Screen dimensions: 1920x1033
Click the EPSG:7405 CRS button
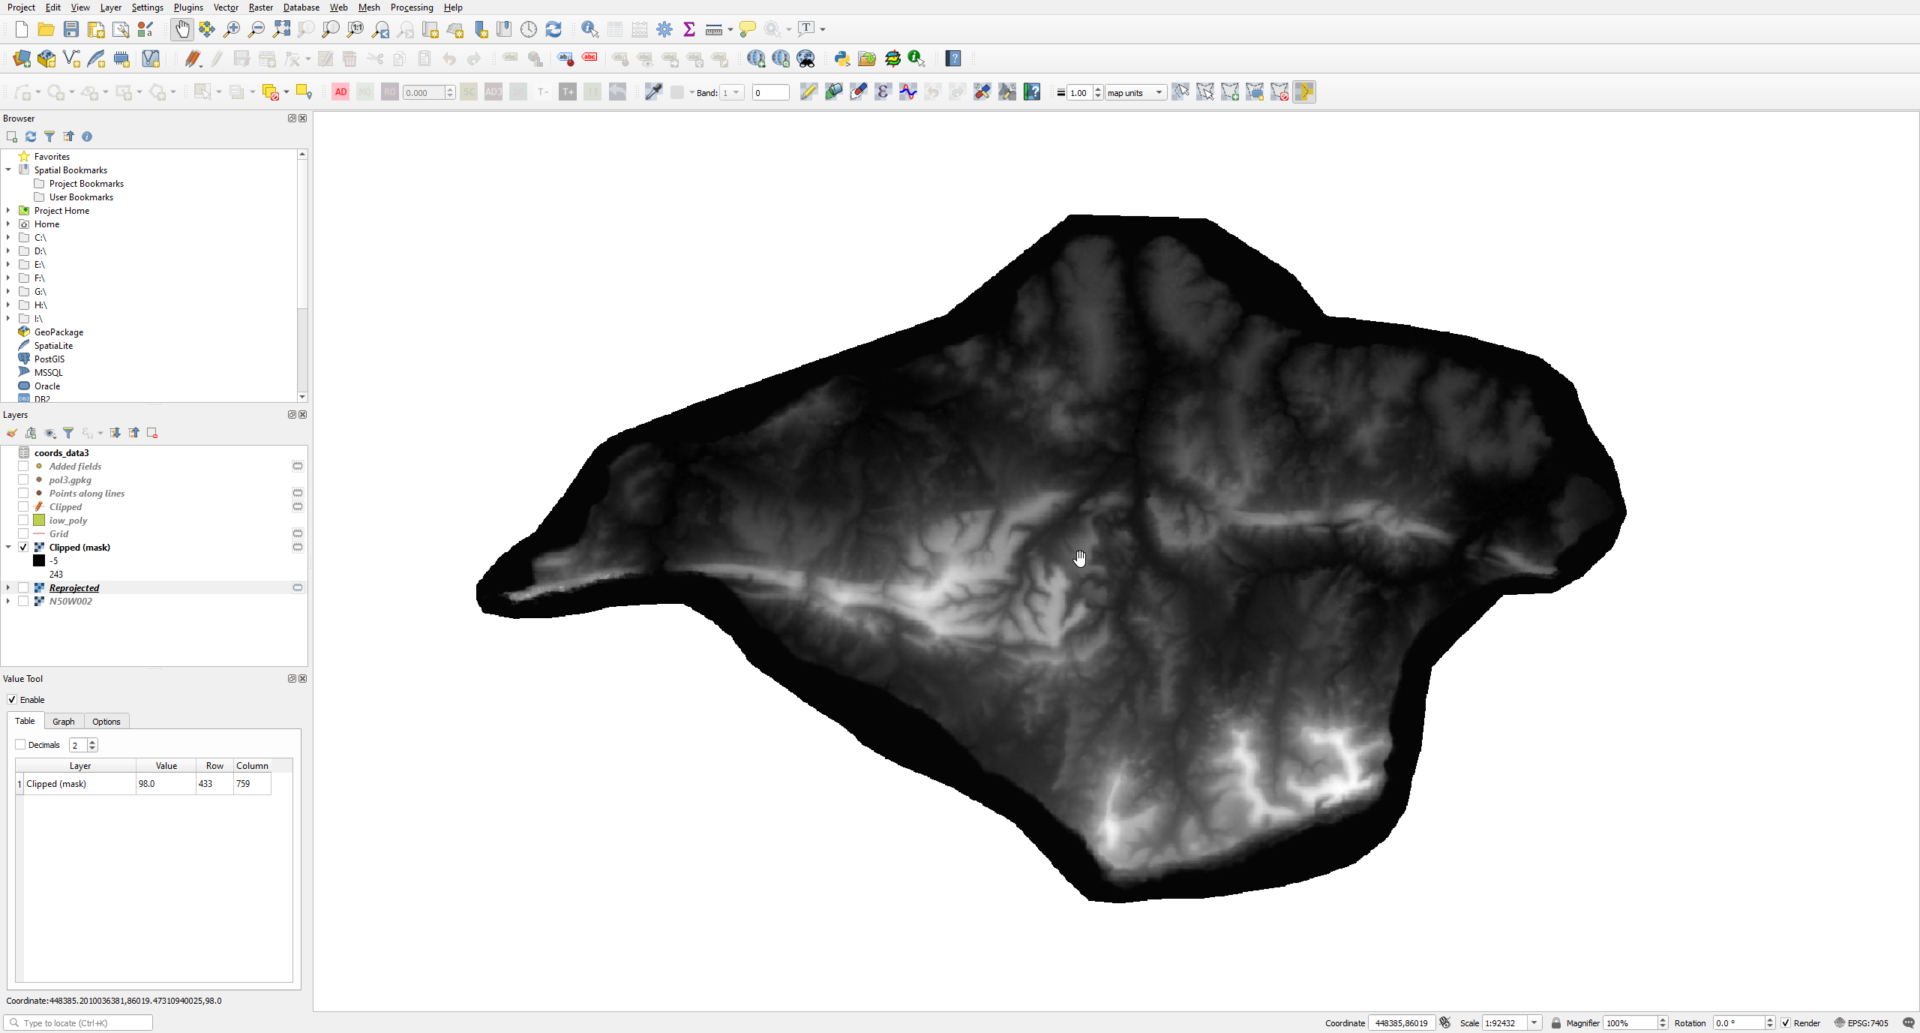click(x=1861, y=1023)
